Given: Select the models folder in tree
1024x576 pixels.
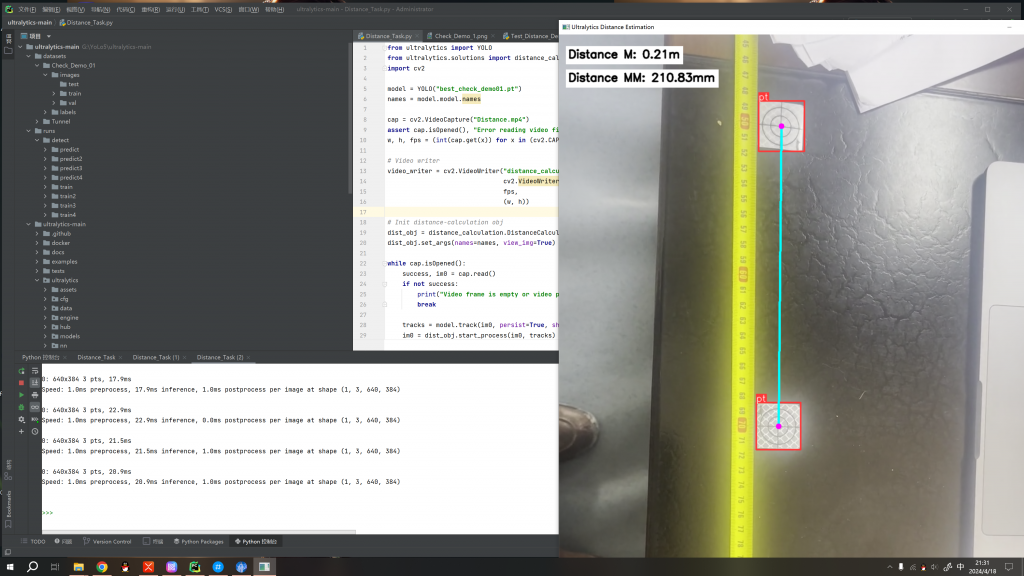Looking at the screenshot, I should 65,336.
